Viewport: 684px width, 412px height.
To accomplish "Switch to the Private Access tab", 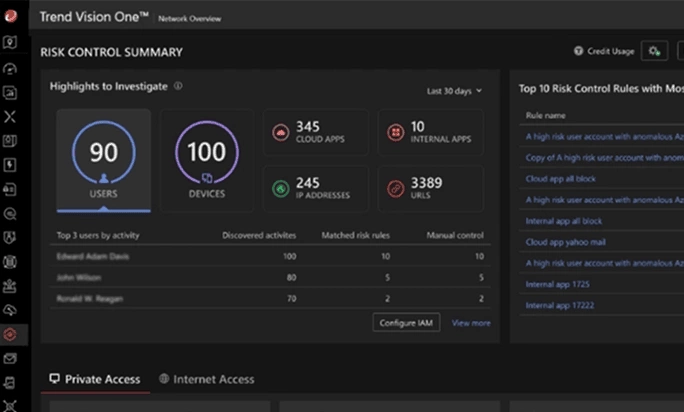I will (x=95, y=379).
